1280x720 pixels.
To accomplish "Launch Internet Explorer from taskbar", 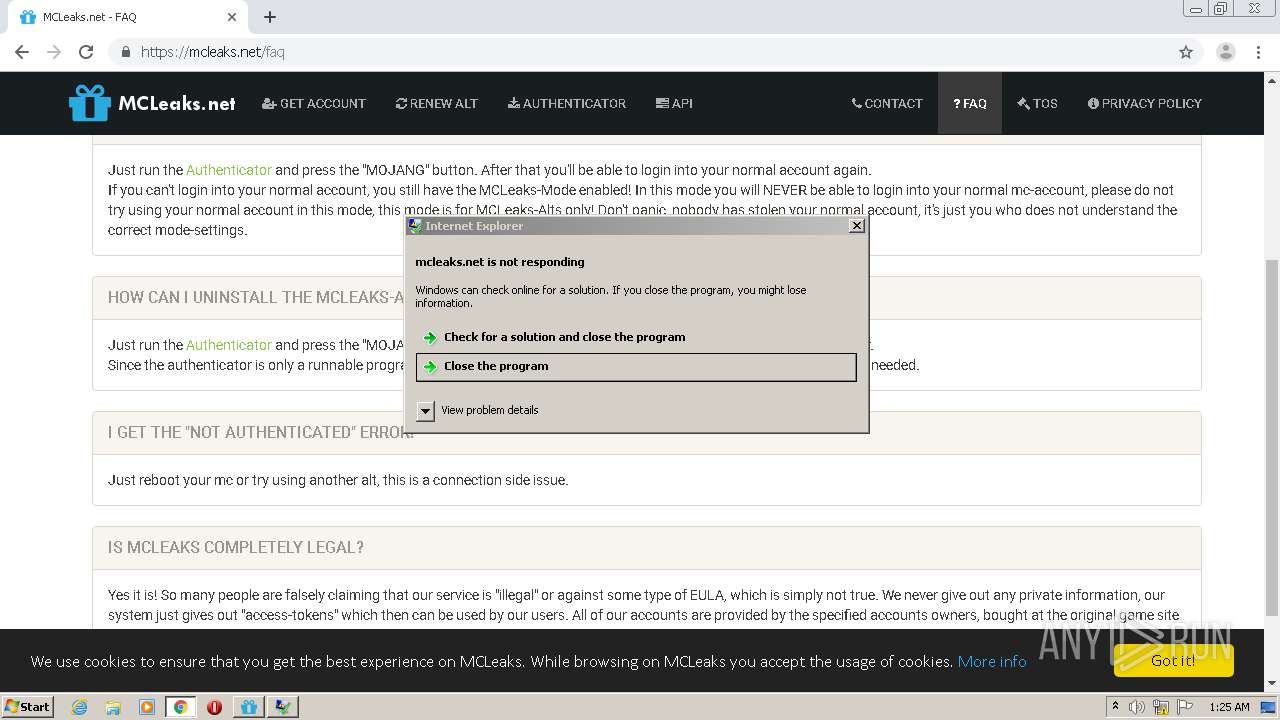I will [79, 707].
